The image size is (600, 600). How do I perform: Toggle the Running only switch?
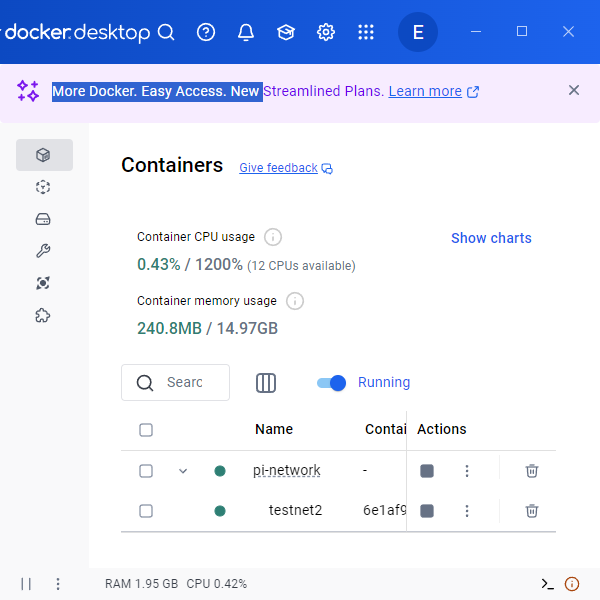click(x=331, y=383)
